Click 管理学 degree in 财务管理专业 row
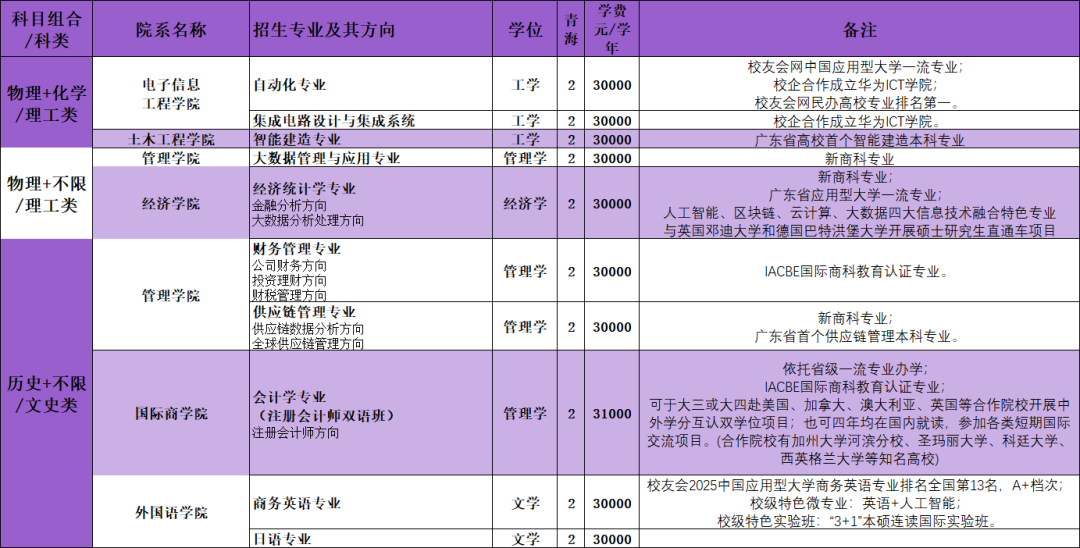This screenshot has height=548, width=1080. 525,271
